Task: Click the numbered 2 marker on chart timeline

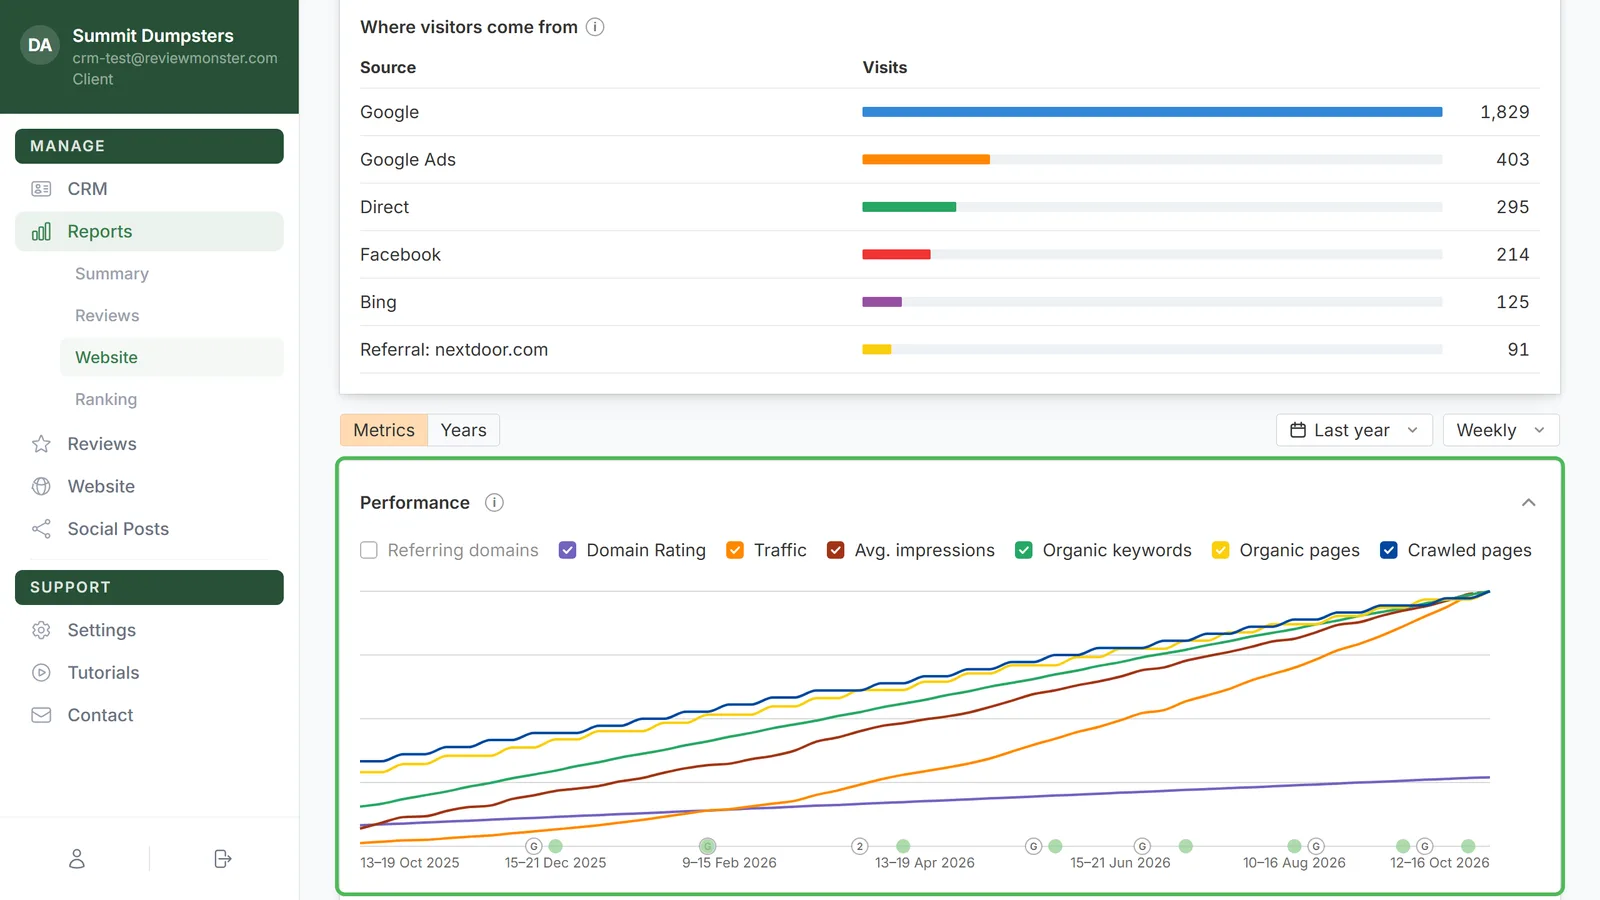Action: pos(860,846)
